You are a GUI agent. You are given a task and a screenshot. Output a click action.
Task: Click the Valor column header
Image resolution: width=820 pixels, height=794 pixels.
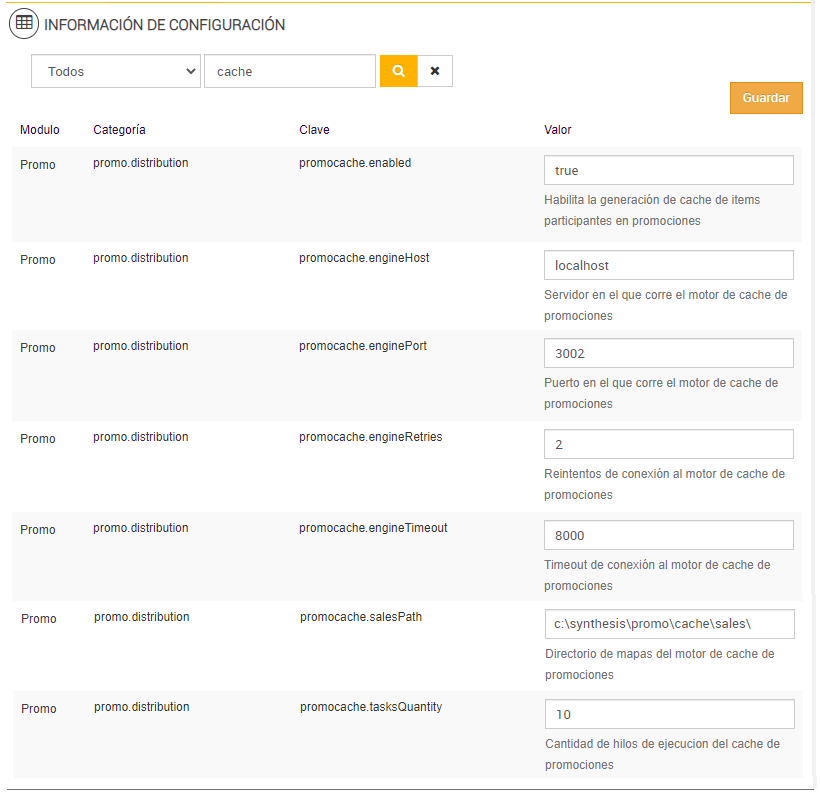(558, 130)
